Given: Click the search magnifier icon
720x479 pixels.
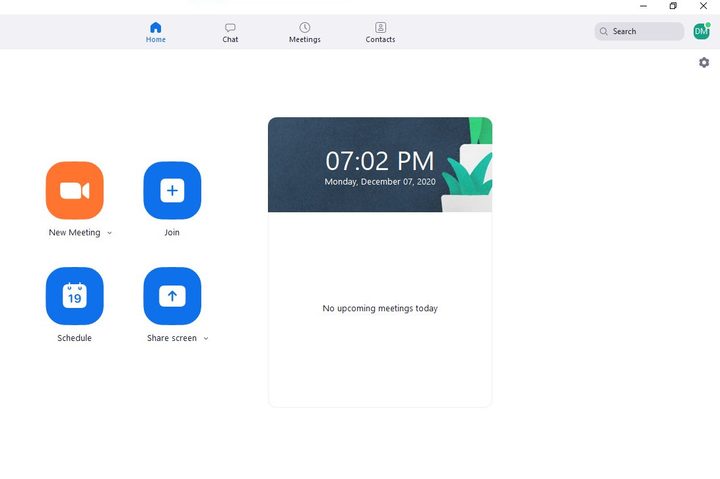Looking at the screenshot, I should pyautogui.click(x=604, y=31).
